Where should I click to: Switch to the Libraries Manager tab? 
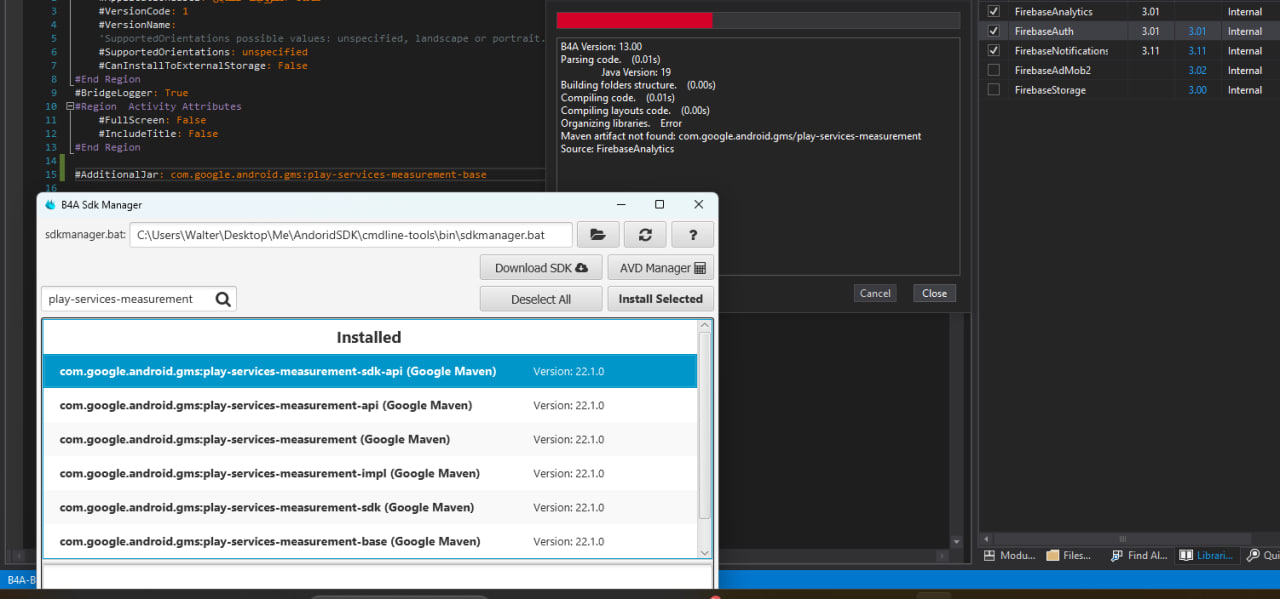point(1207,555)
